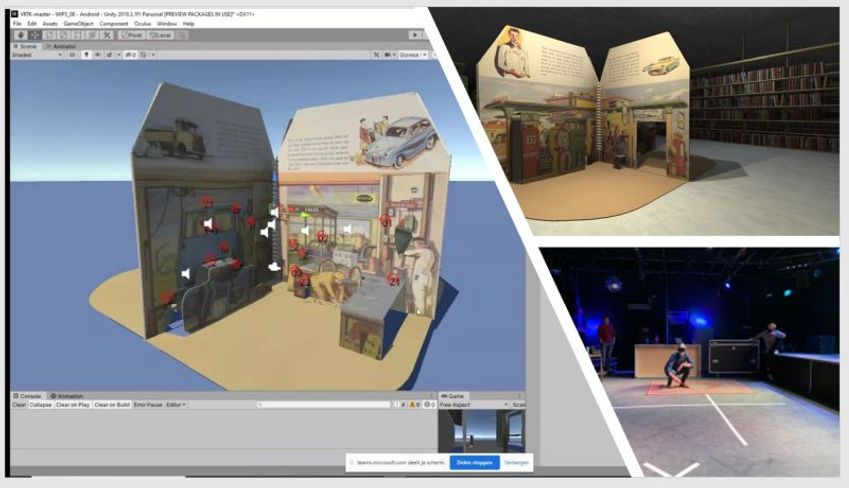Toggle 2D view mode button

[x=72, y=55]
